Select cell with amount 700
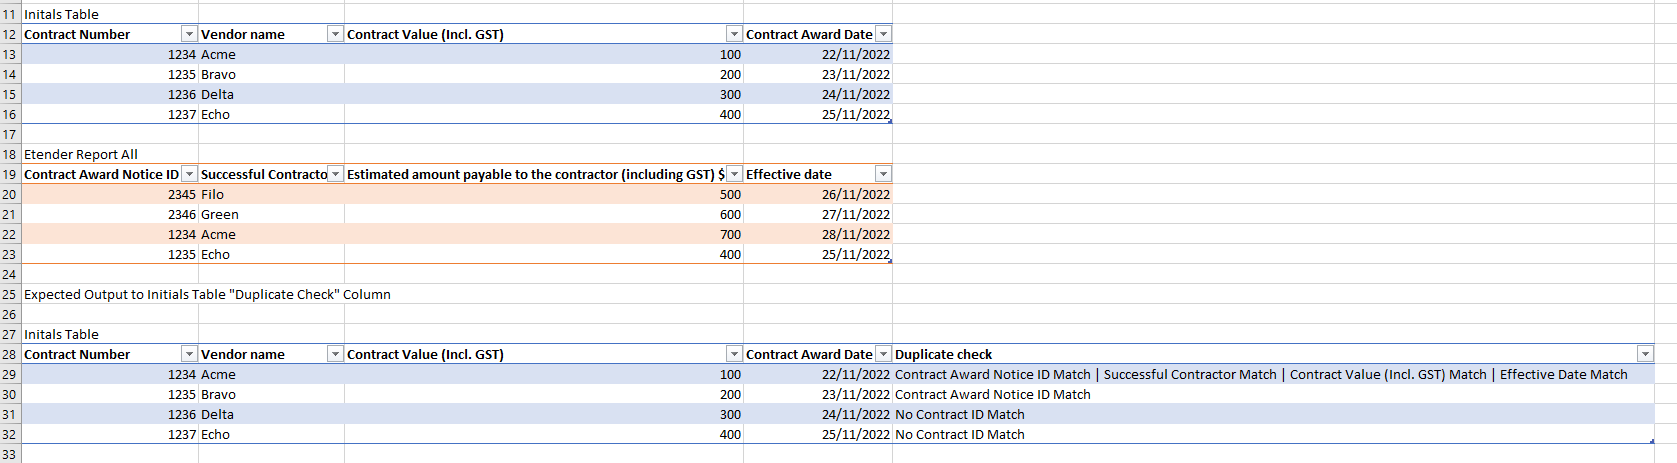The image size is (1677, 463). [x=544, y=234]
